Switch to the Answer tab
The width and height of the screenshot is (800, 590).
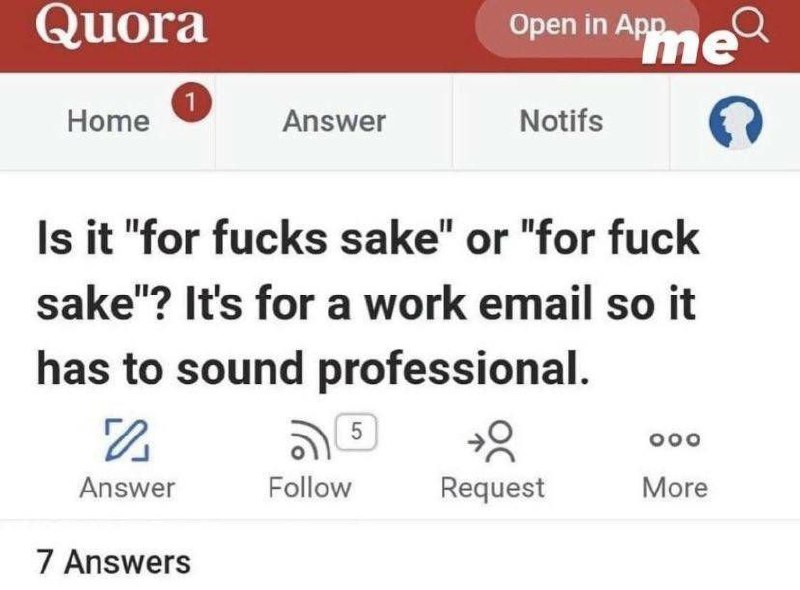(x=334, y=121)
